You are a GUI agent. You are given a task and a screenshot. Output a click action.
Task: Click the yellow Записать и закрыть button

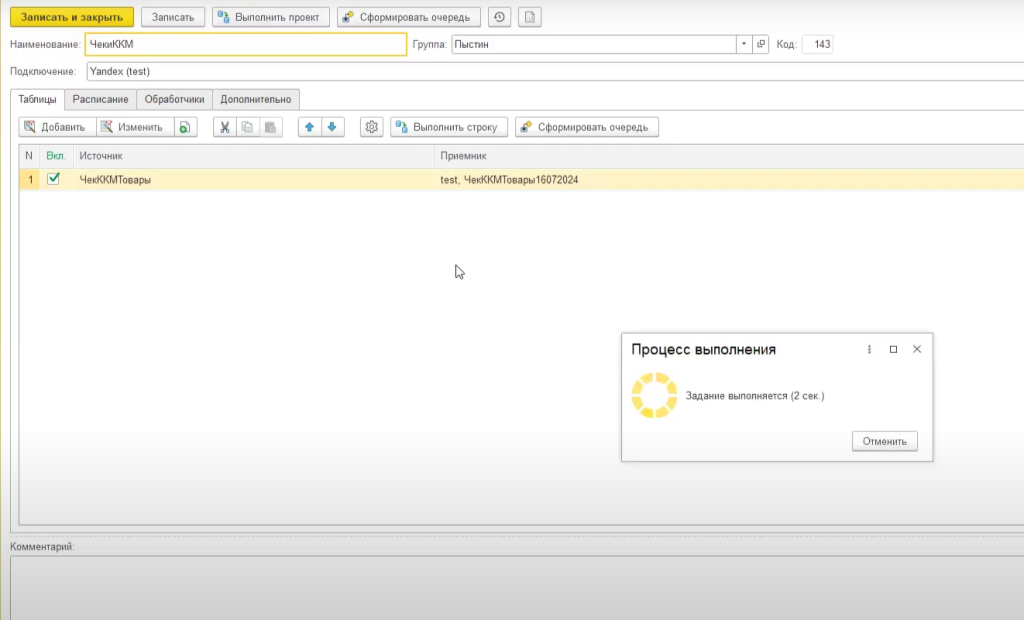[72, 17]
